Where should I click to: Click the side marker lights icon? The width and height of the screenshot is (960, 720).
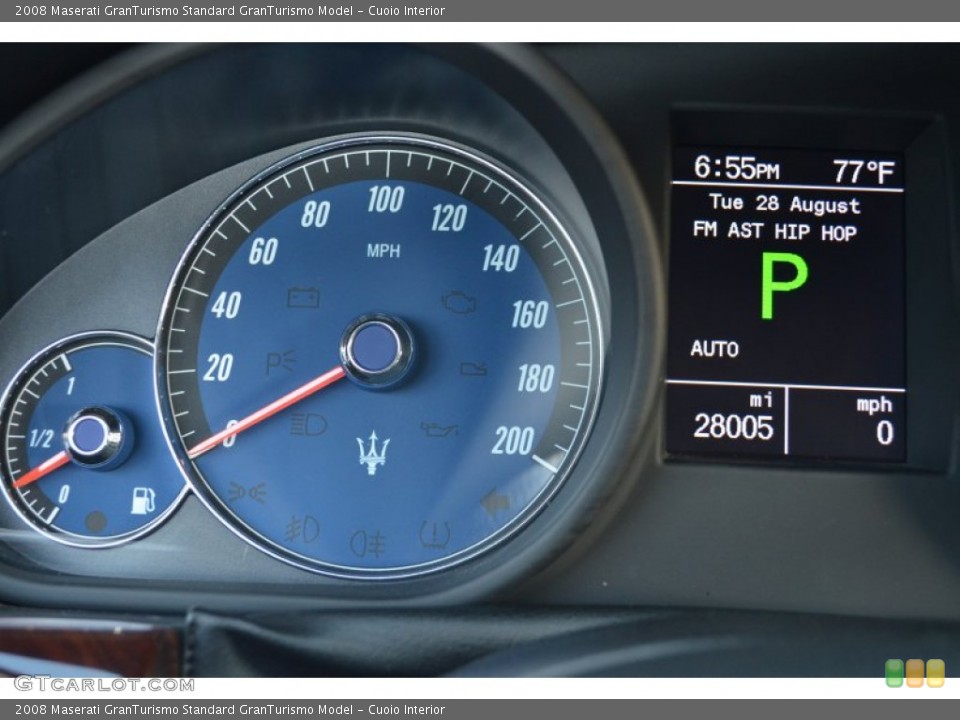coord(247,492)
